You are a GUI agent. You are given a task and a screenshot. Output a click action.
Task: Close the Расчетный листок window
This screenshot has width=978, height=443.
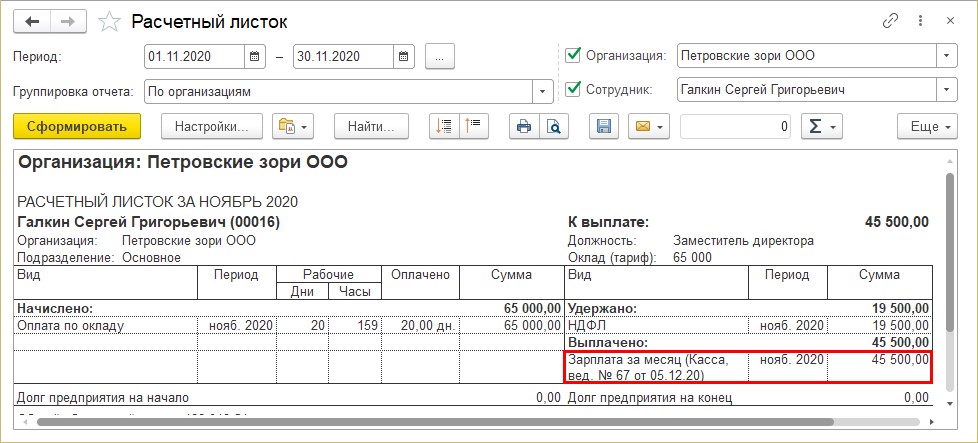pyautogui.click(x=950, y=21)
